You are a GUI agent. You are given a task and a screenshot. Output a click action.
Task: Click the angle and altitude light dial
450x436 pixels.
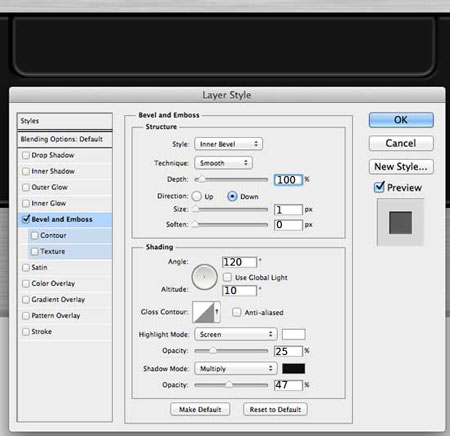click(x=204, y=277)
